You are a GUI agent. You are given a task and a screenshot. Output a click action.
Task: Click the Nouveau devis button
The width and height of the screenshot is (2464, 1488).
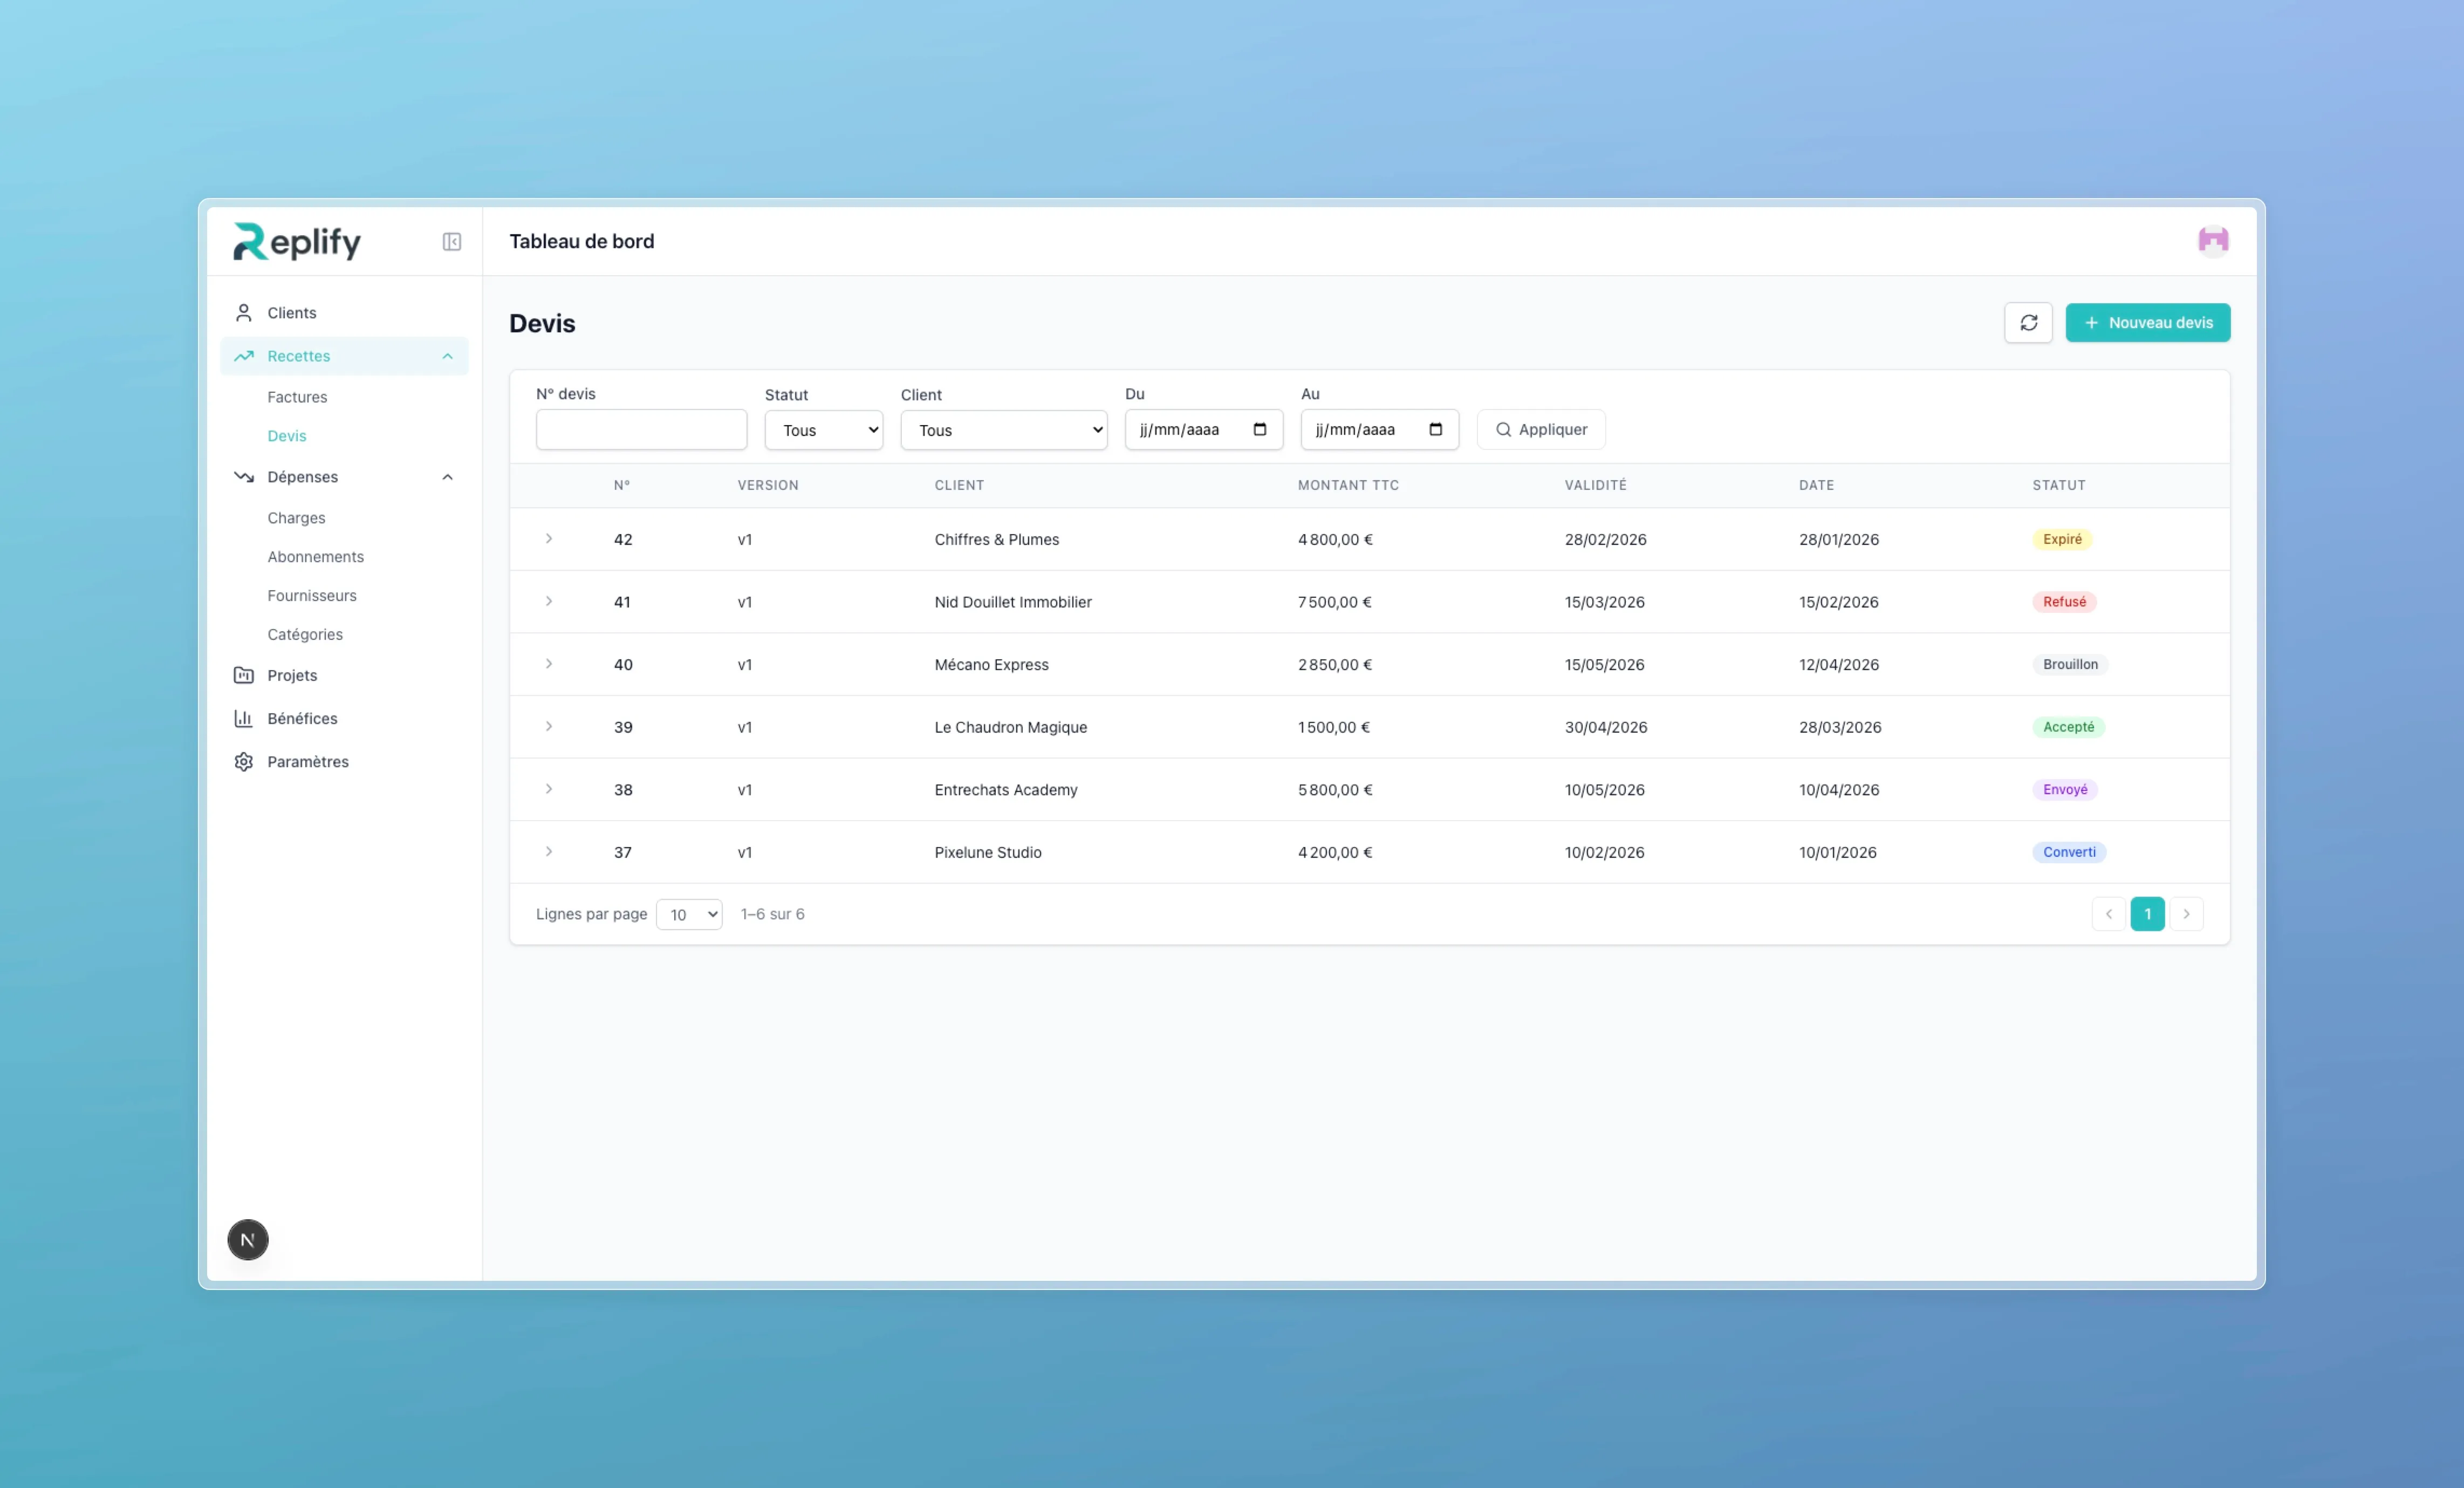[x=2147, y=322]
